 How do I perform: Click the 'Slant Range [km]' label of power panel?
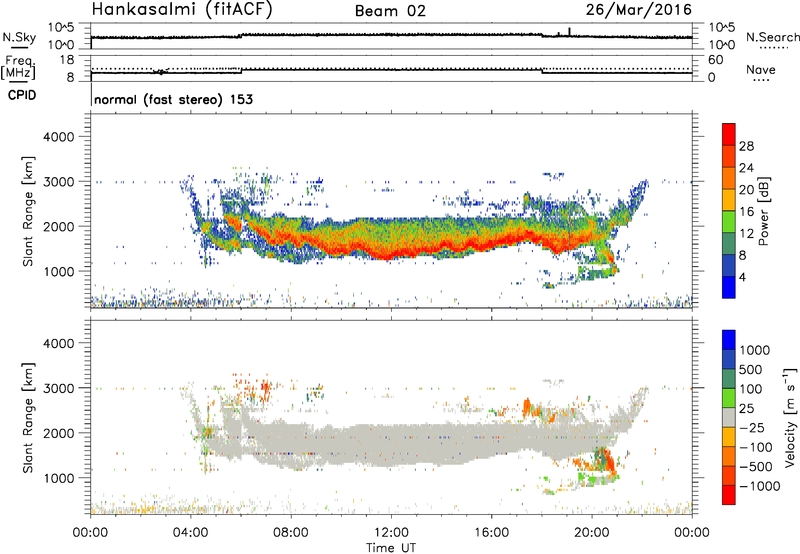28,211
